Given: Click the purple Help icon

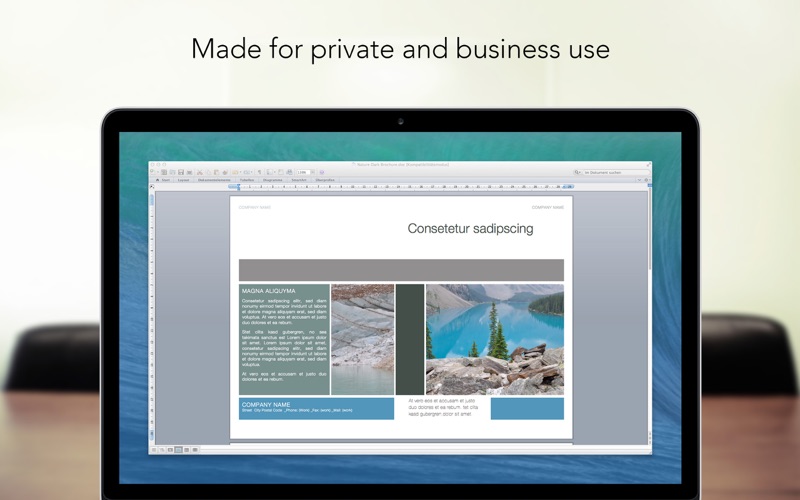Looking at the screenshot, I should click(x=322, y=172).
